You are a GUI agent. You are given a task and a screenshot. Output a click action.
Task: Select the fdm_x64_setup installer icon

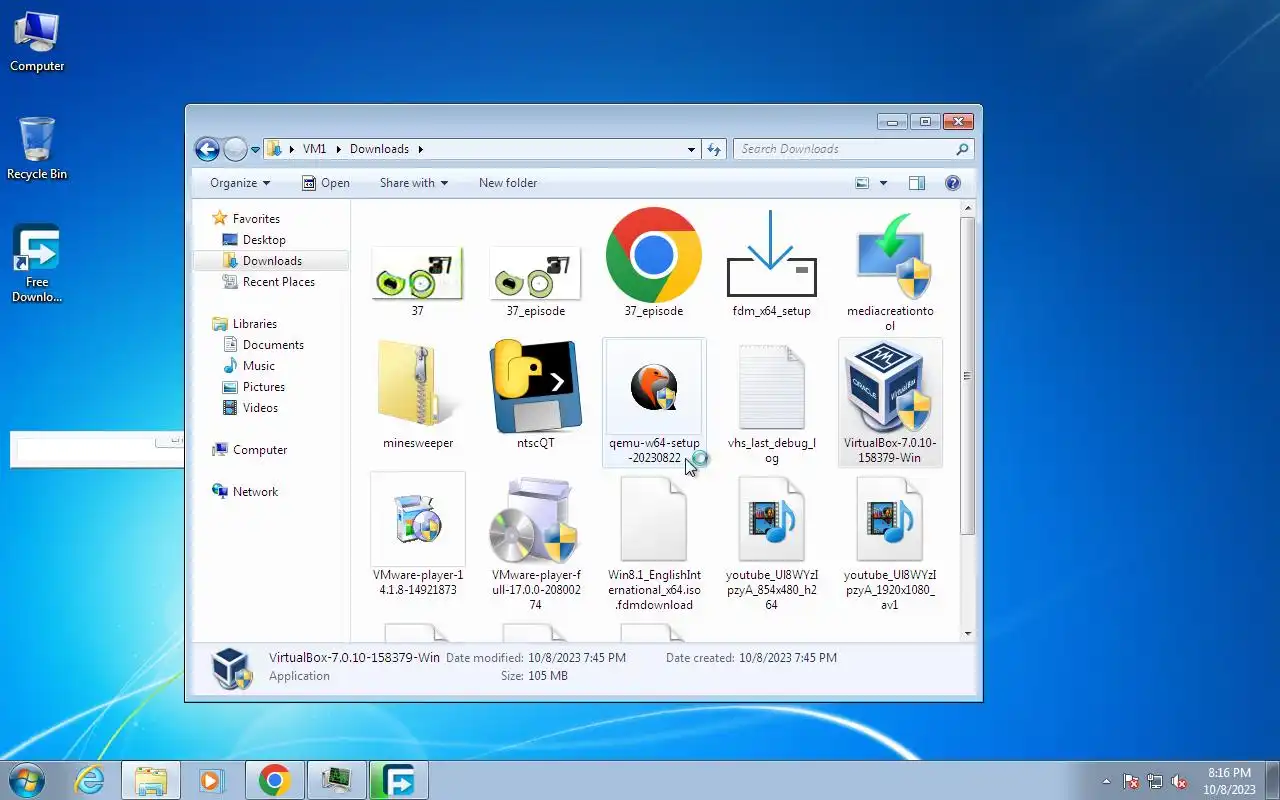pos(771,254)
